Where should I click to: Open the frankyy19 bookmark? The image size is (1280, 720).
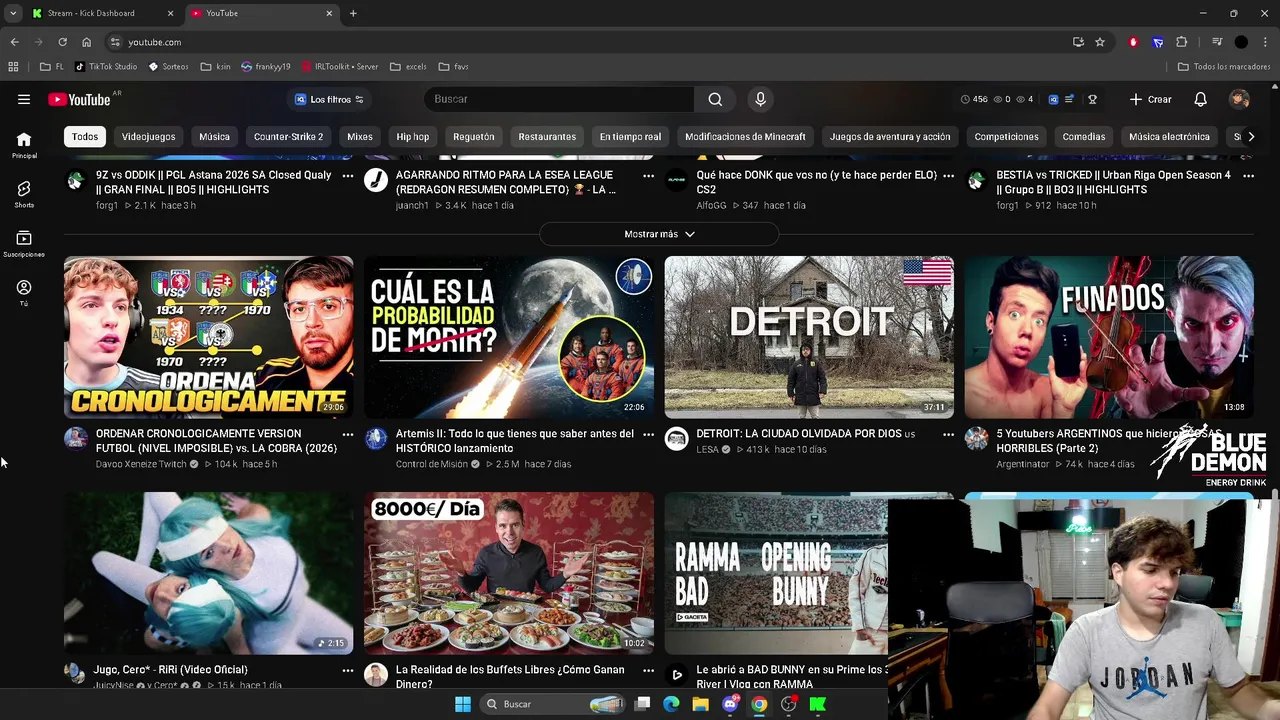coord(266,67)
